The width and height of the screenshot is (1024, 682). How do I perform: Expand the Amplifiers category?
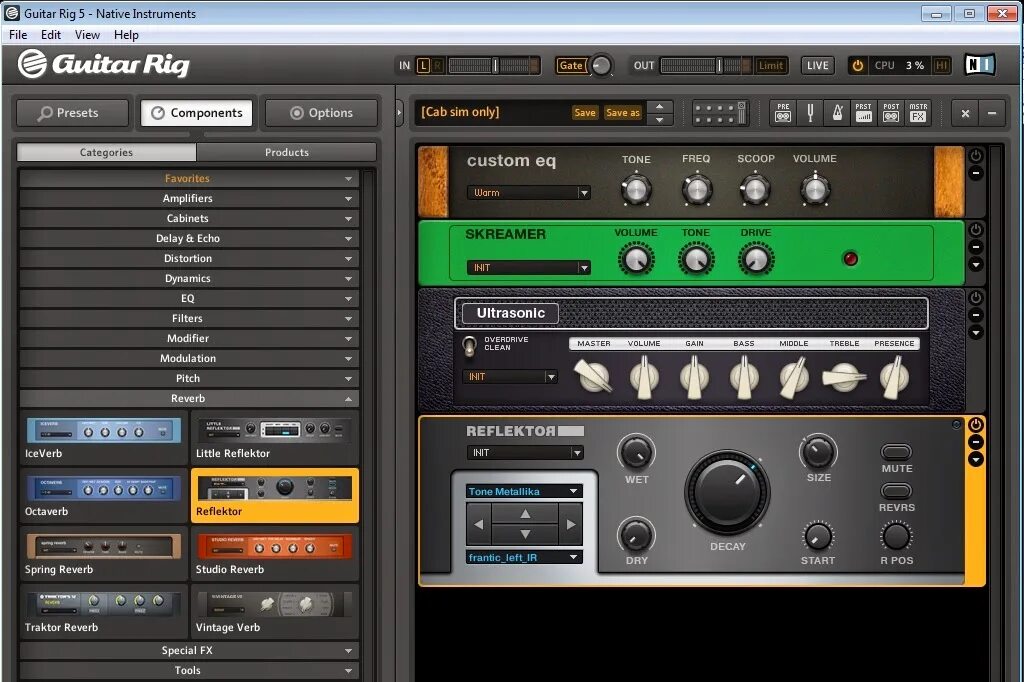tap(189, 198)
